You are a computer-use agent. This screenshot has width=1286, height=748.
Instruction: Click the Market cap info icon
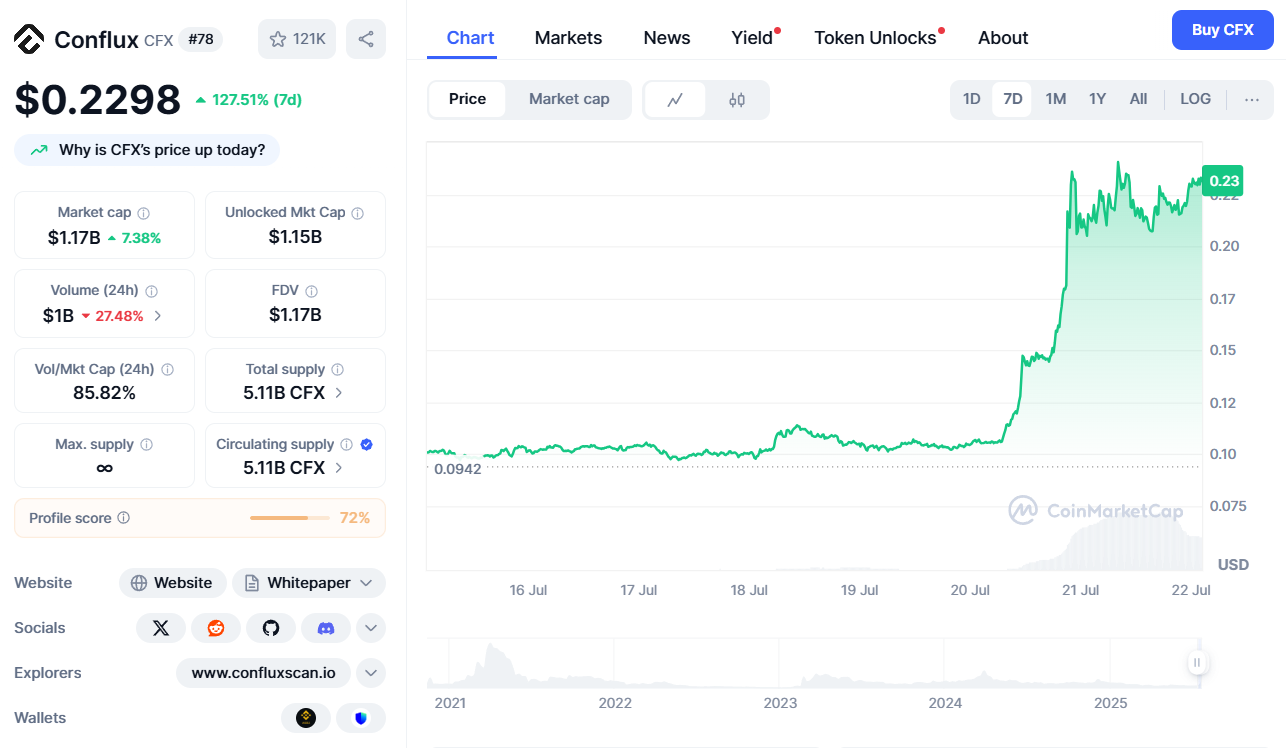(x=144, y=213)
